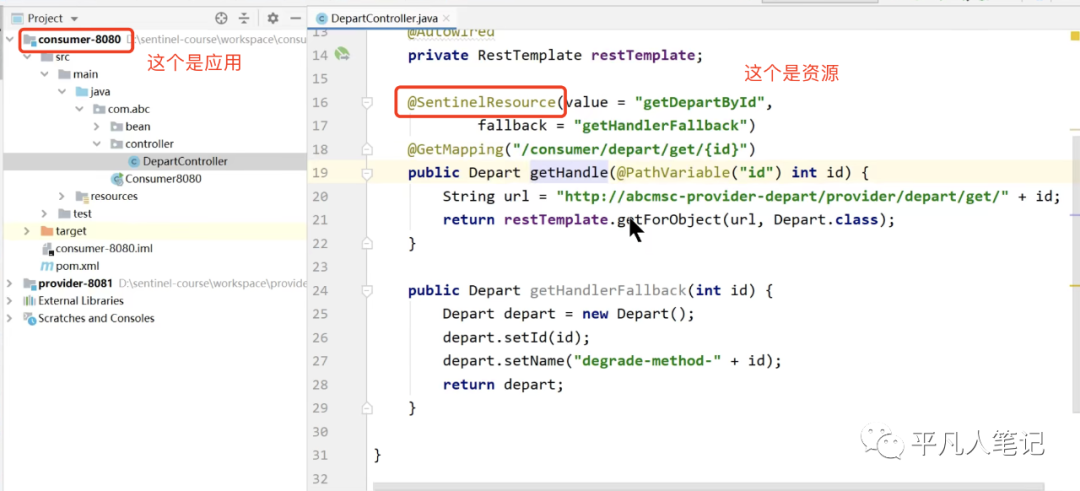The image size is (1080, 491).
Task: Collapse the main folder arrow
Action: 45,74
